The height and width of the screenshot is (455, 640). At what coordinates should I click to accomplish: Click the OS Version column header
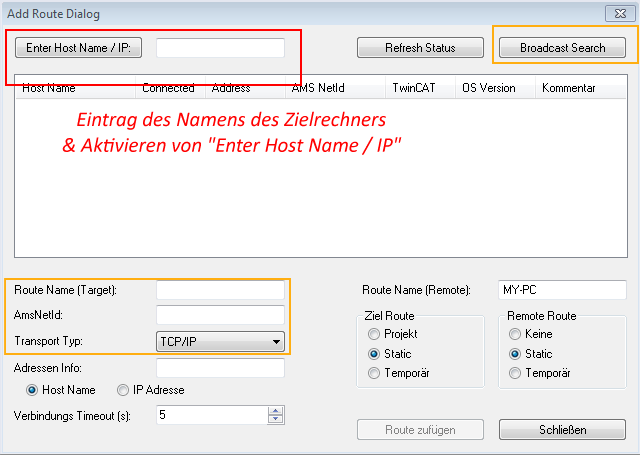[488, 88]
